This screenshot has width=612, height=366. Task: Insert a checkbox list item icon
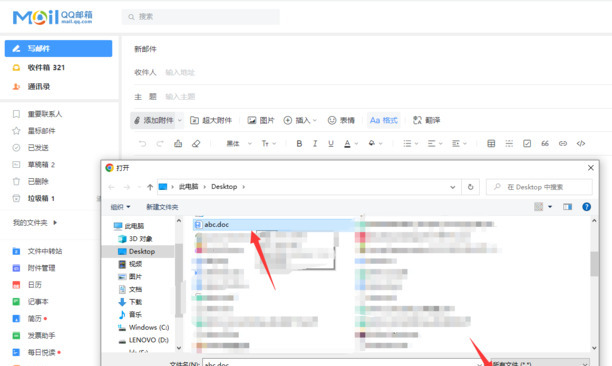click(527, 144)
